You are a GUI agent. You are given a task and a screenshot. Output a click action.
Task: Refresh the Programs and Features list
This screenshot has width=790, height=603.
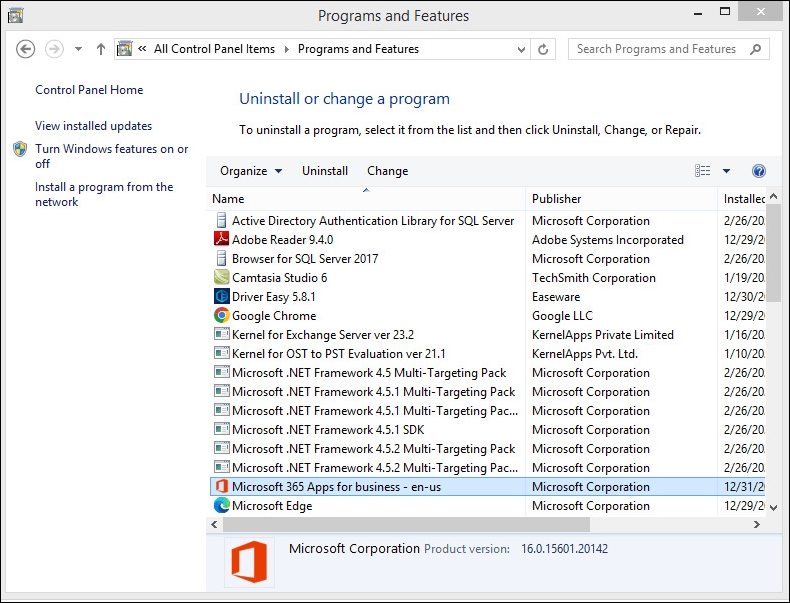point(543,49)
